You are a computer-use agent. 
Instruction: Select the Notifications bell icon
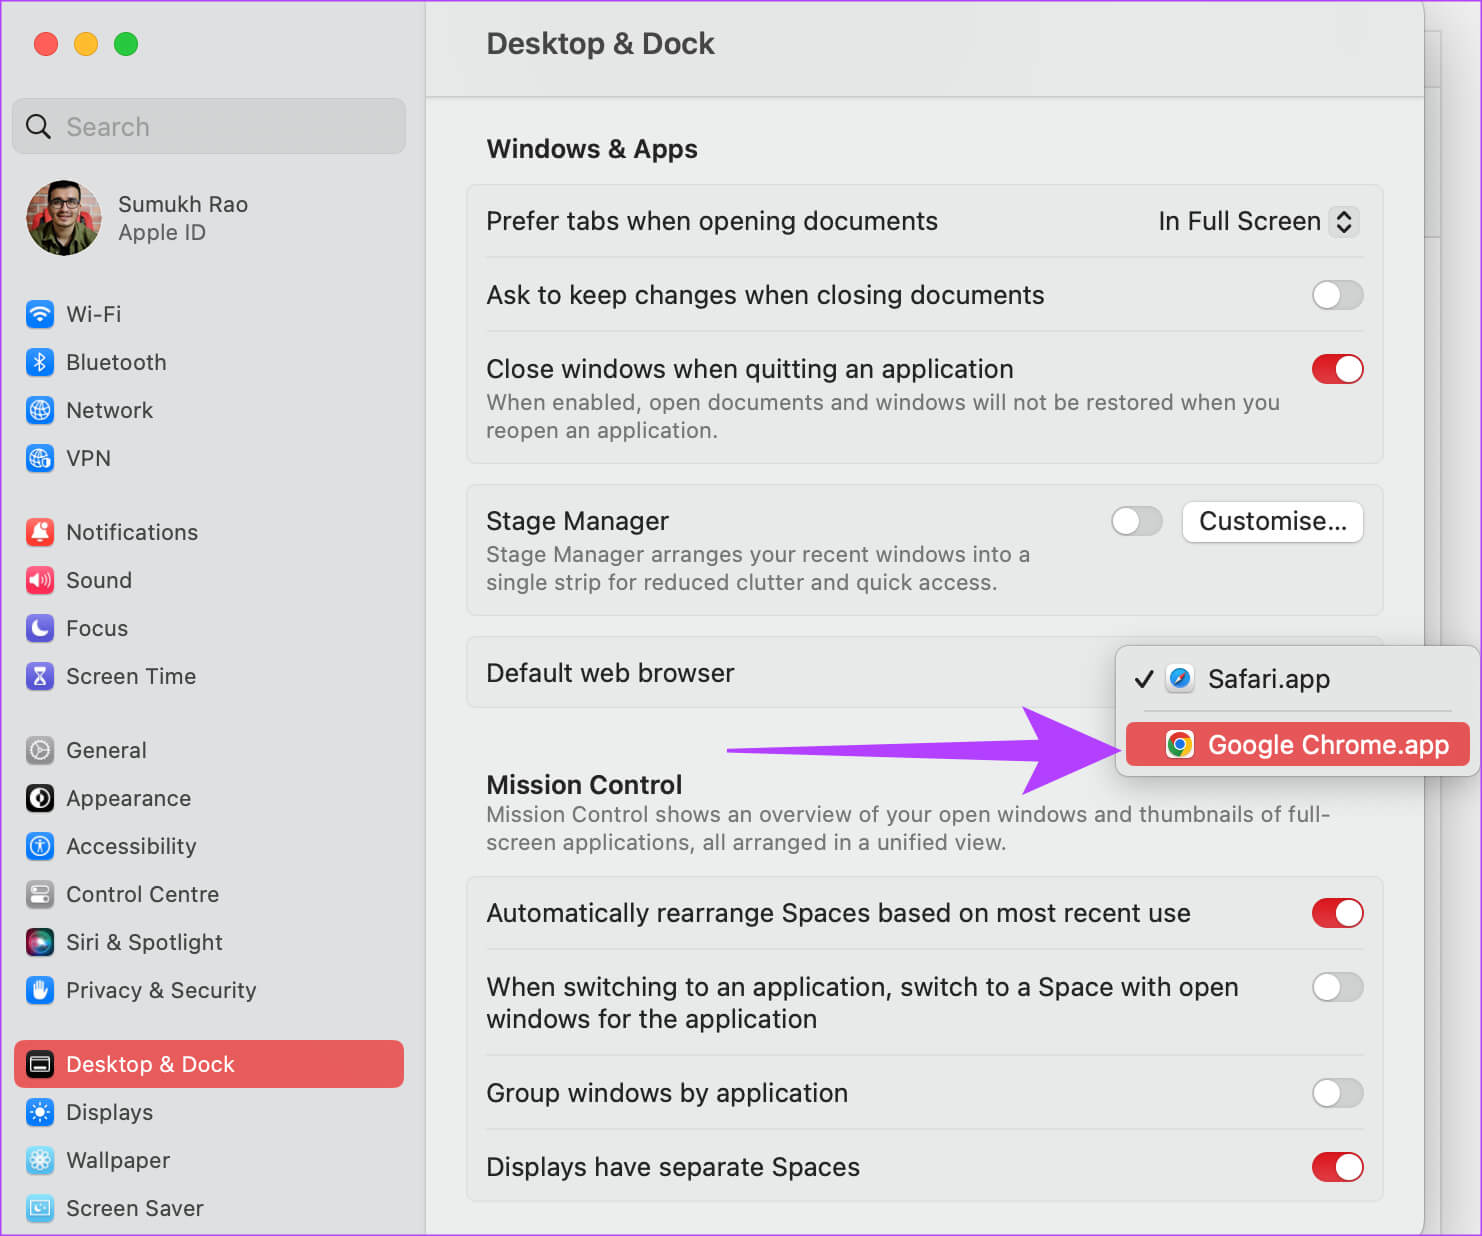(40, 532)
